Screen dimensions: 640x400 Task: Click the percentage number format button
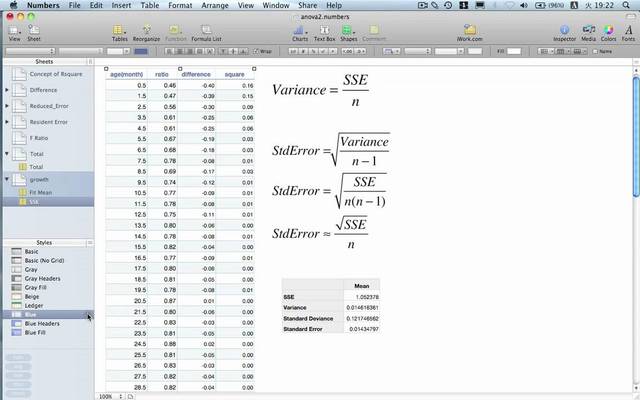tap(313, 51)
